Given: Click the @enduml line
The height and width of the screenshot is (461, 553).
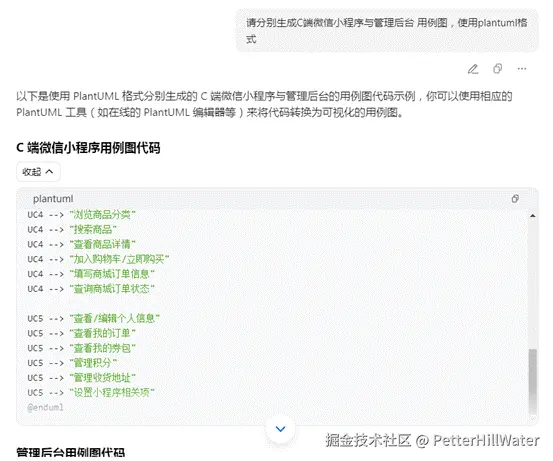Looking at the screenshot, I should point(45,407).
